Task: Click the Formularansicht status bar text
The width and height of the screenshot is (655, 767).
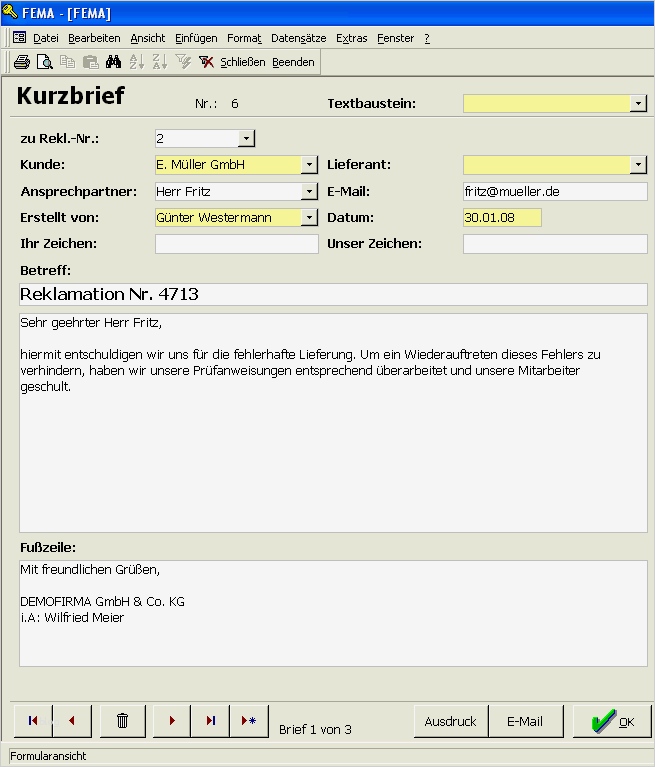Action: [x=48, y=756]
